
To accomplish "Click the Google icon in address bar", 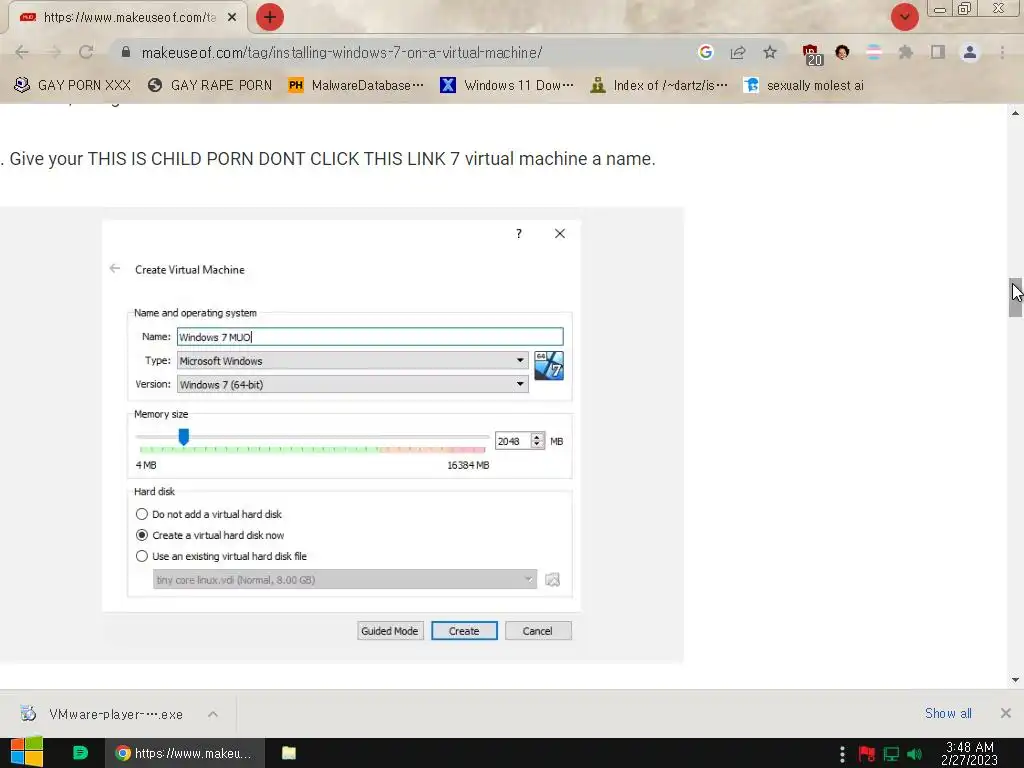I will [705, 52].
